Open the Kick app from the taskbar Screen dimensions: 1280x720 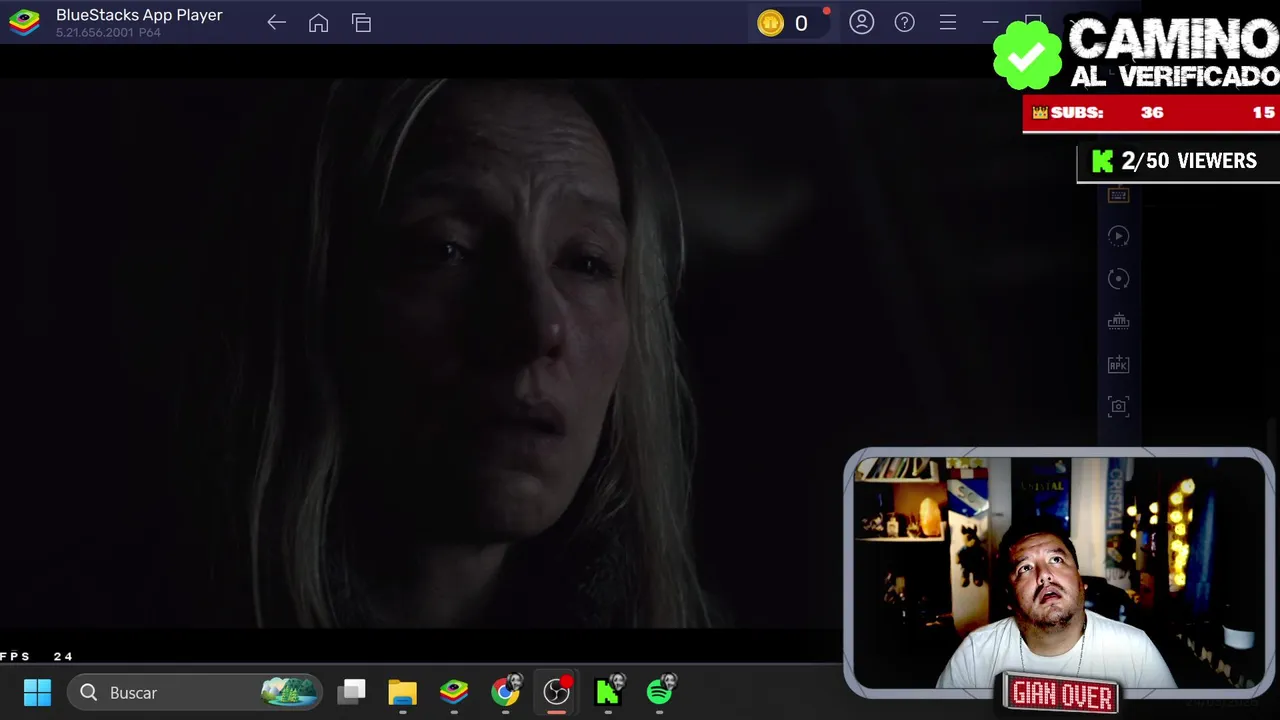coord(609,691)
